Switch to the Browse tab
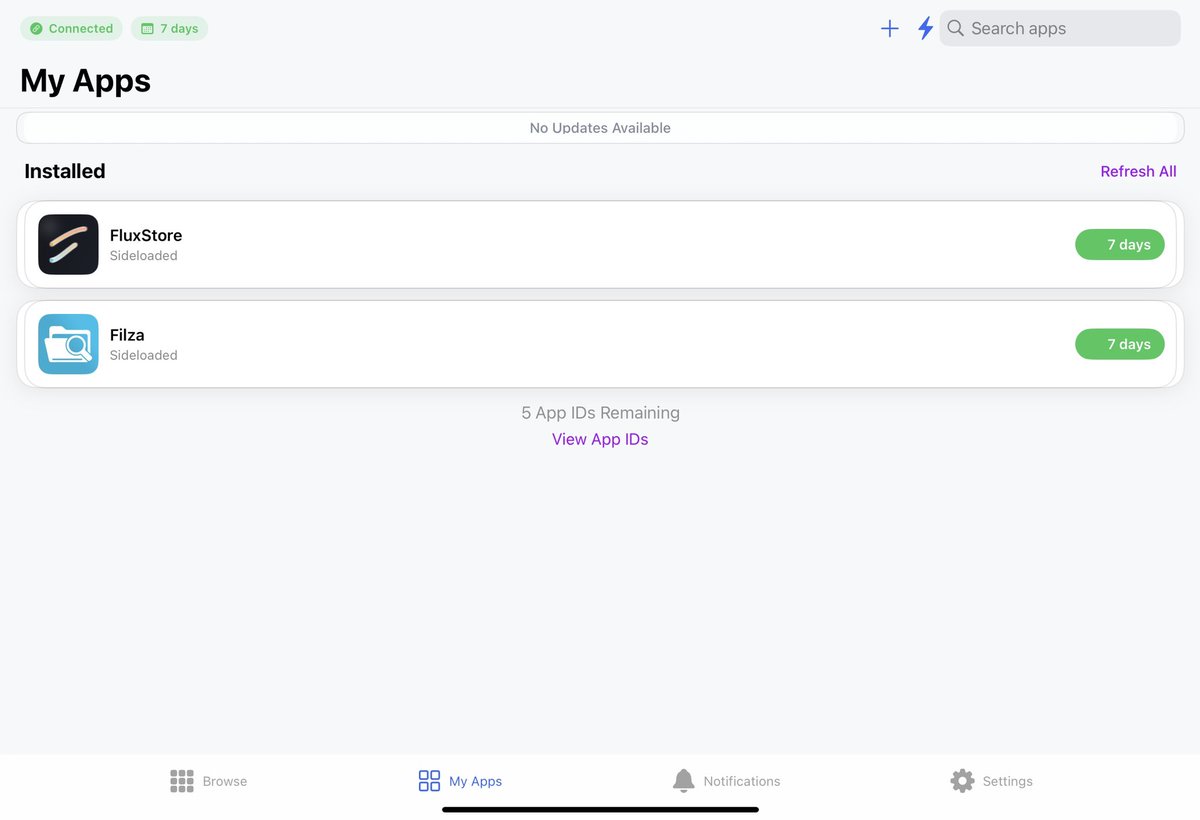This screenshot has width=1200, height=820. pyautogui.click(x=208, y=781)
